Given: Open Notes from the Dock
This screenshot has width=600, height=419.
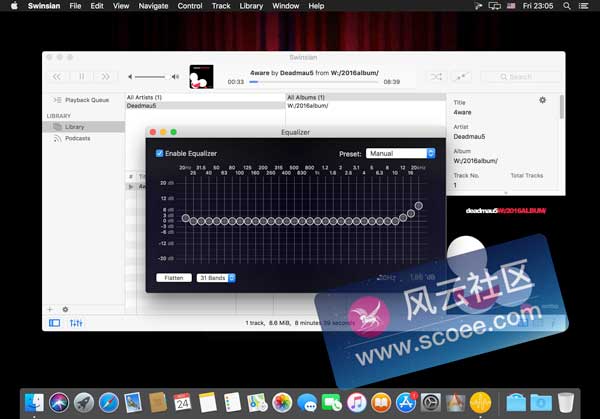Looking at the screenshot, I should [208, 402].
